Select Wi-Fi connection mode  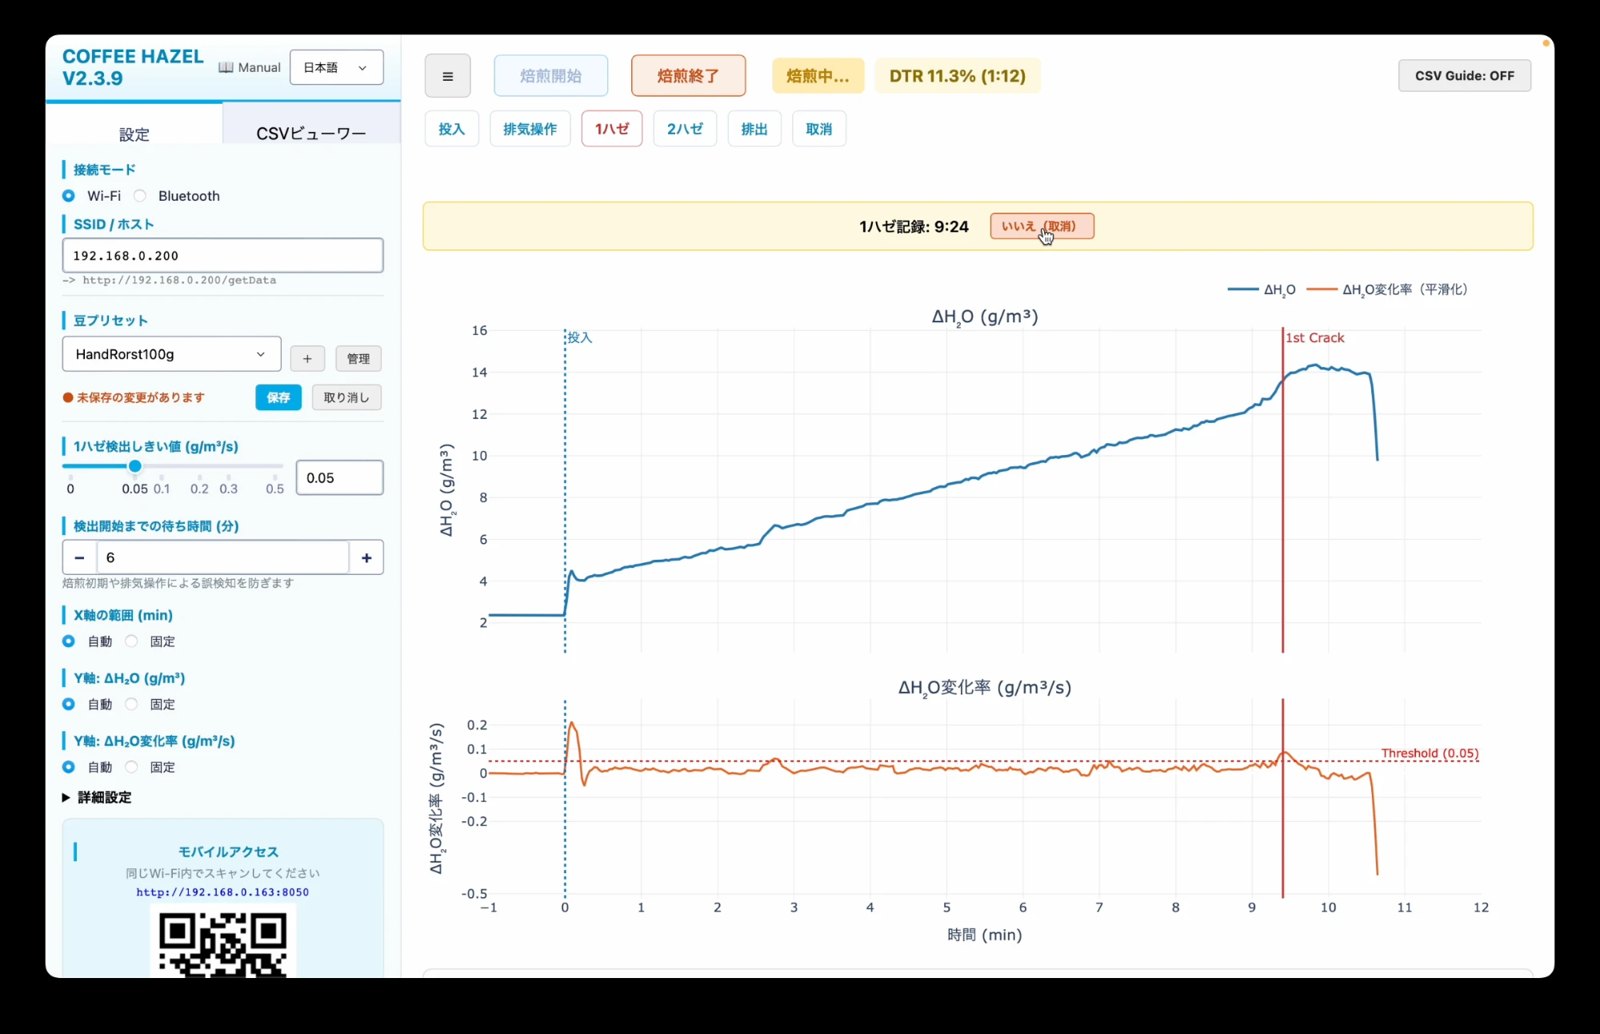tap(68, 196)
